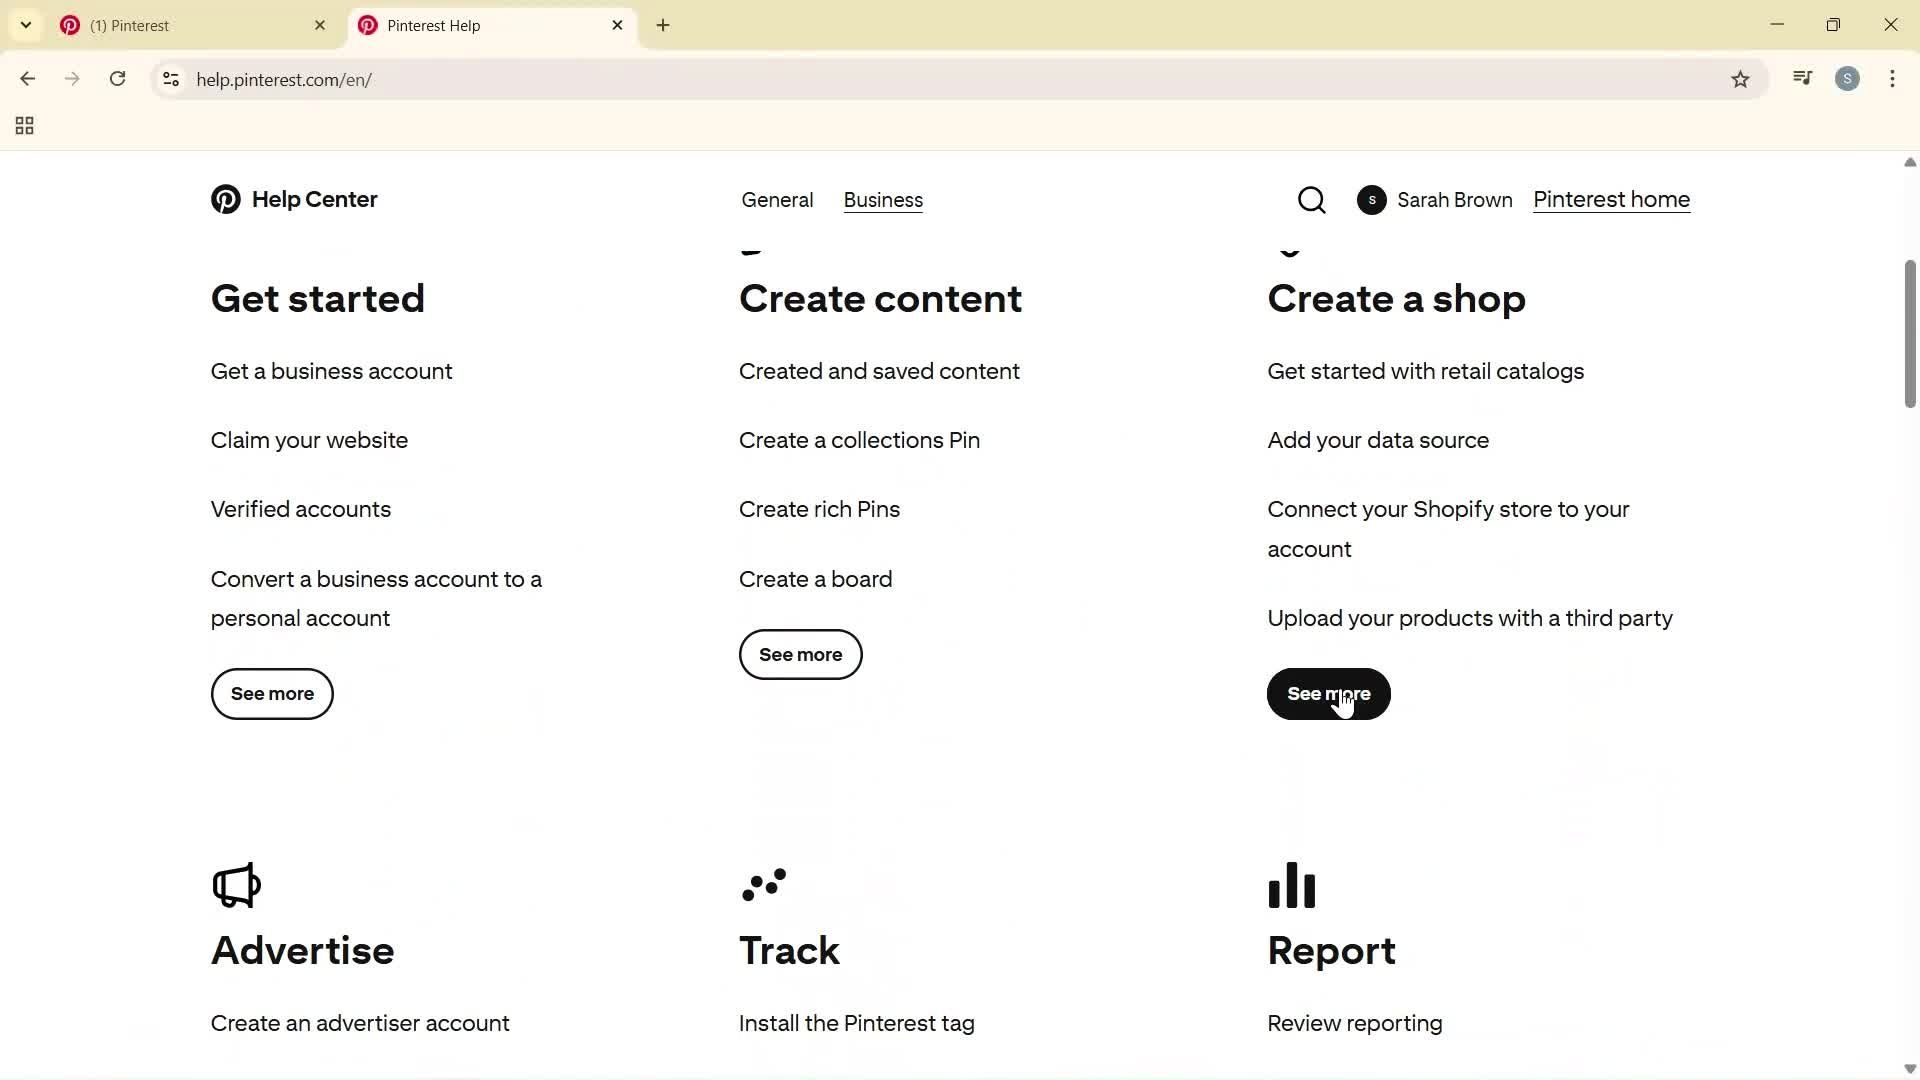Viewport: 1920px width, 1080px height.
Task: Navigate back using the browser arrow
Action: point(27,79)
